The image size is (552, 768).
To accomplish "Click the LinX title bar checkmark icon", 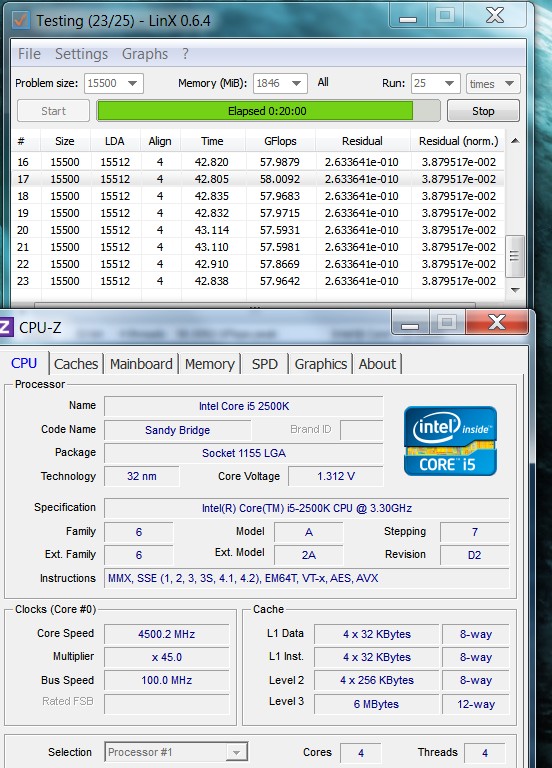I will coord(20,20).
